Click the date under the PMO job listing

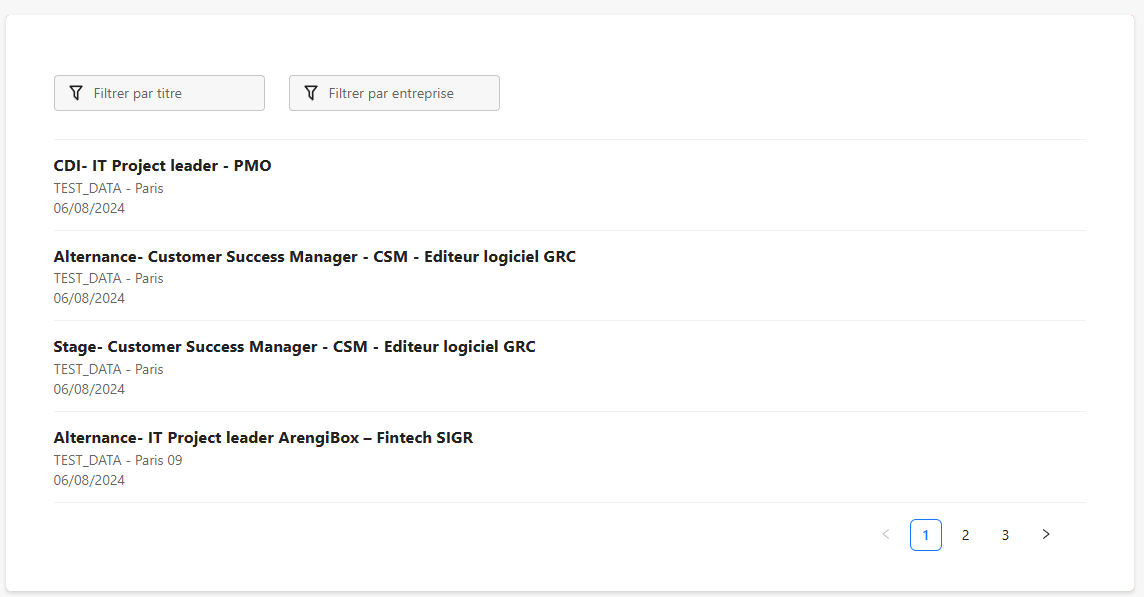click(89, 207)
